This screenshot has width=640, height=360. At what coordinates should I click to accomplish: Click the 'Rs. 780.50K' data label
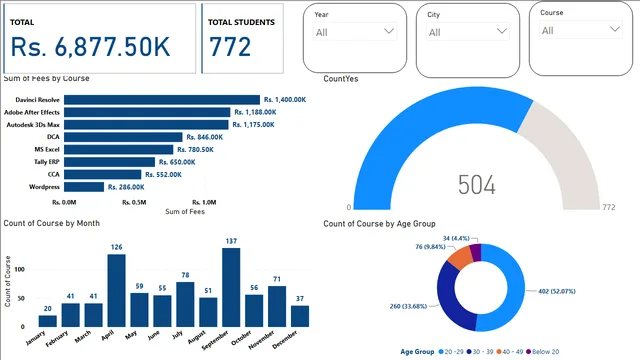(x=196, y=149)
